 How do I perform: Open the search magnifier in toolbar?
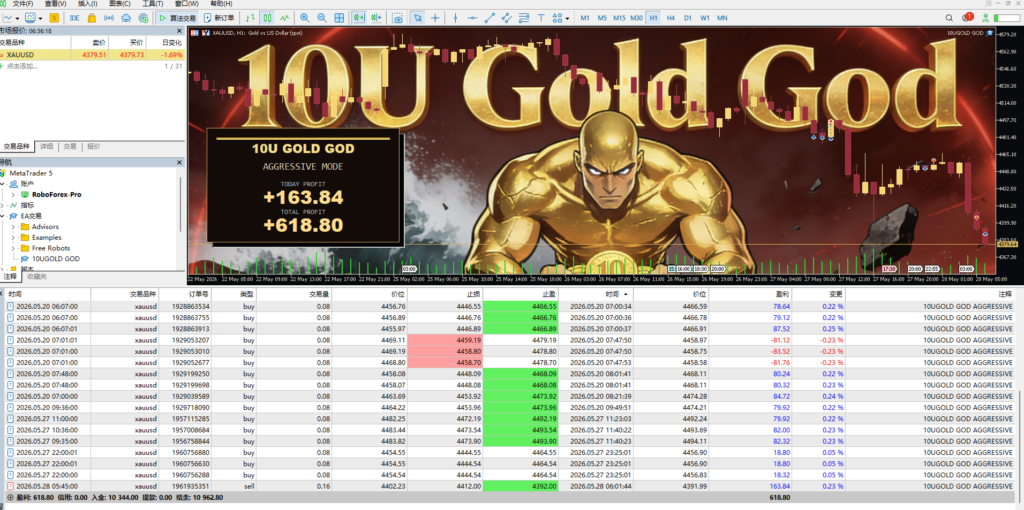[x=949, y=18]
